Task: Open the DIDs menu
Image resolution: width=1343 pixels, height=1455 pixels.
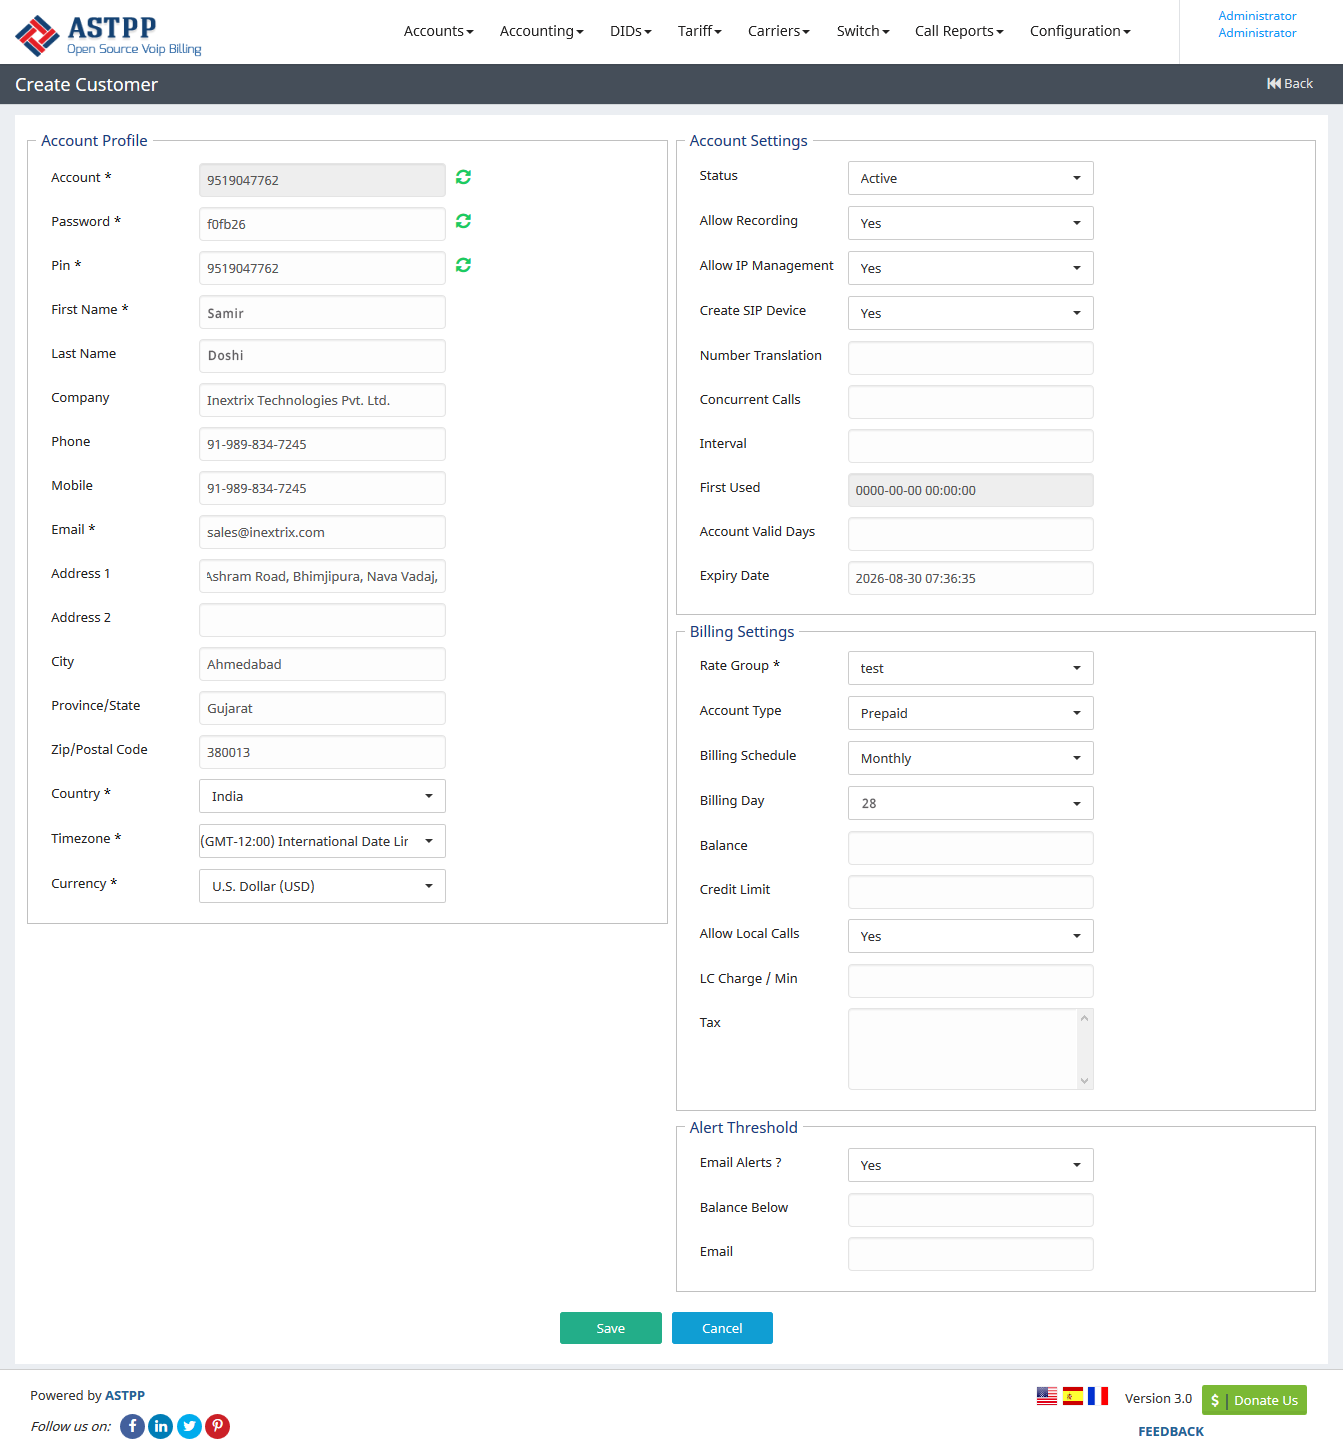Action: click(630, 31)
